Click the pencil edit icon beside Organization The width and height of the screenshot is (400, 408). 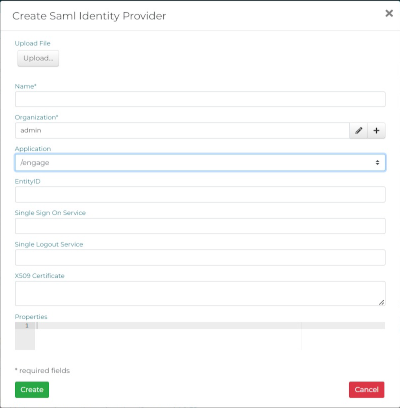point(358,130)
